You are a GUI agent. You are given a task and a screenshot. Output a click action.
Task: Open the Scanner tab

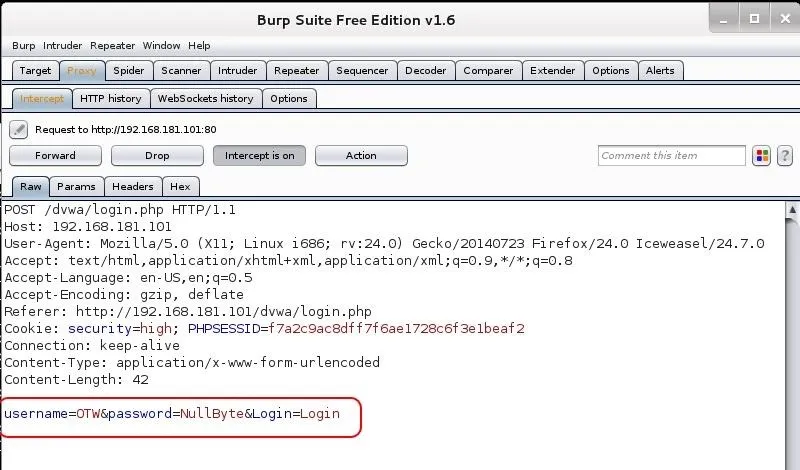(x=181, y=71)
